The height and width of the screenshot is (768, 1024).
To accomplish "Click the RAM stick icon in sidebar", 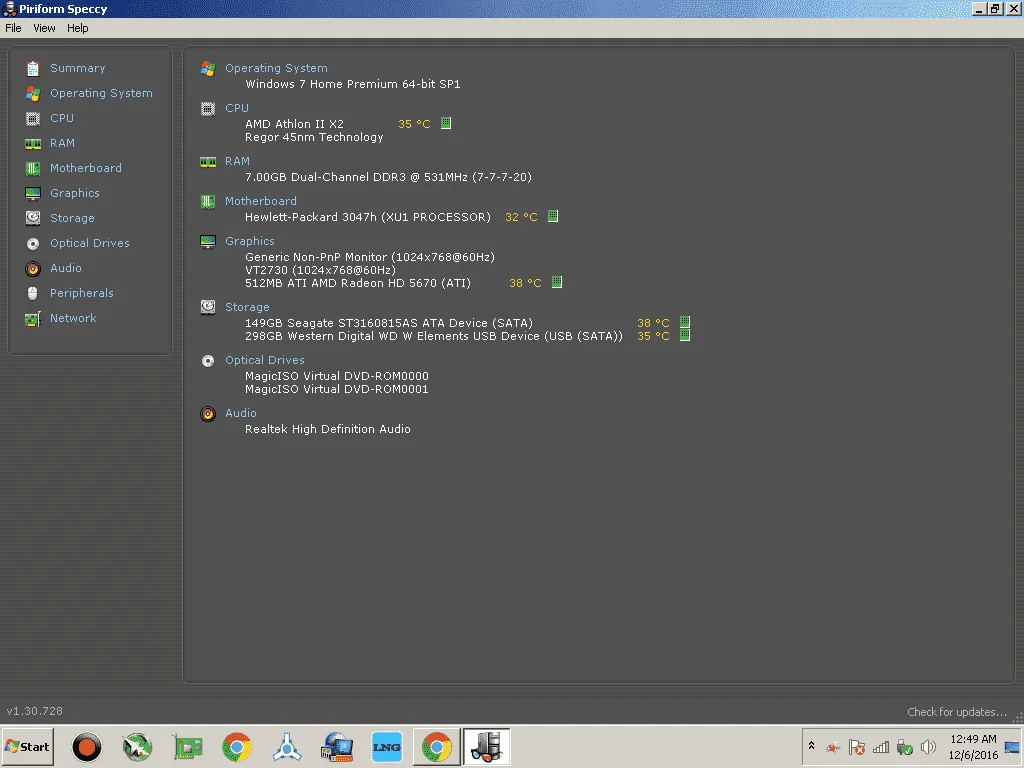I will tap(33, 144).
